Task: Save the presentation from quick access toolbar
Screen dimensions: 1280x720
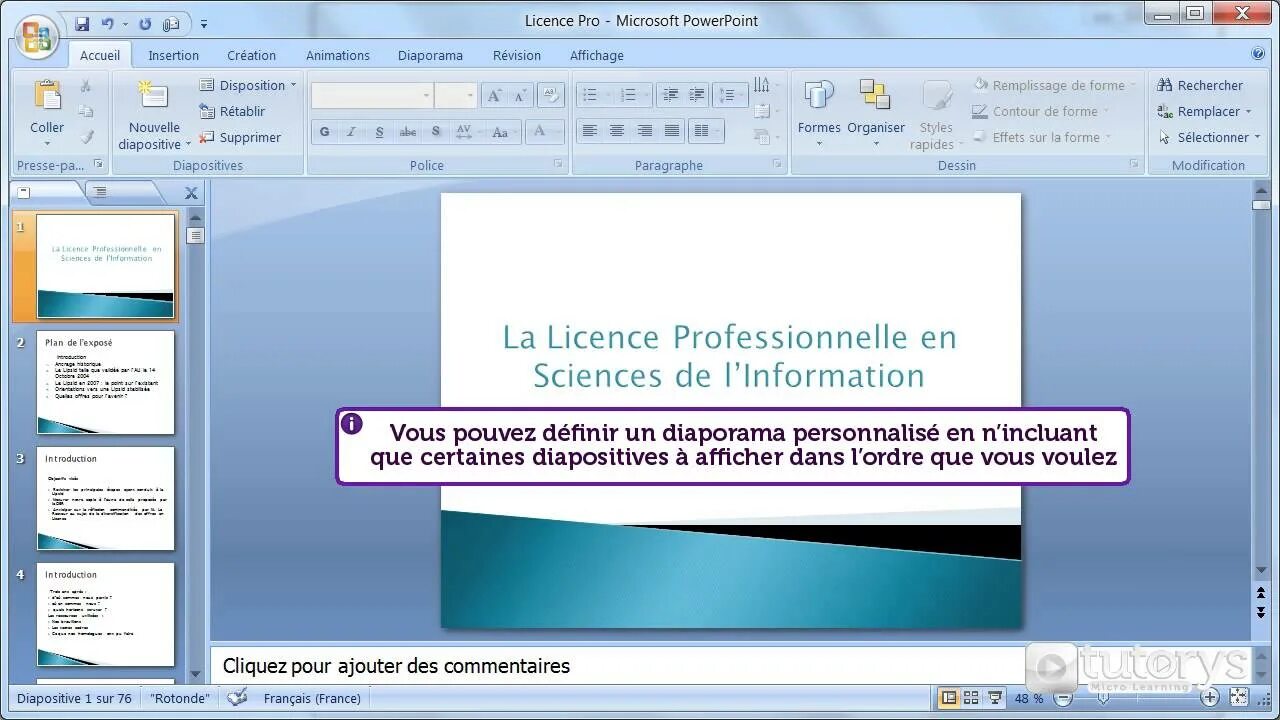Action: point(82,23)
